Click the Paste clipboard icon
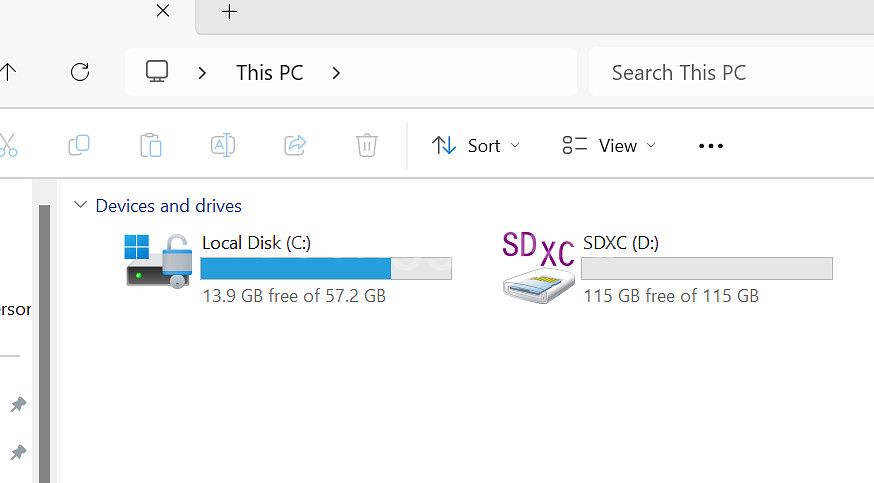Viewport: 874px width, 483px height. 150,145
